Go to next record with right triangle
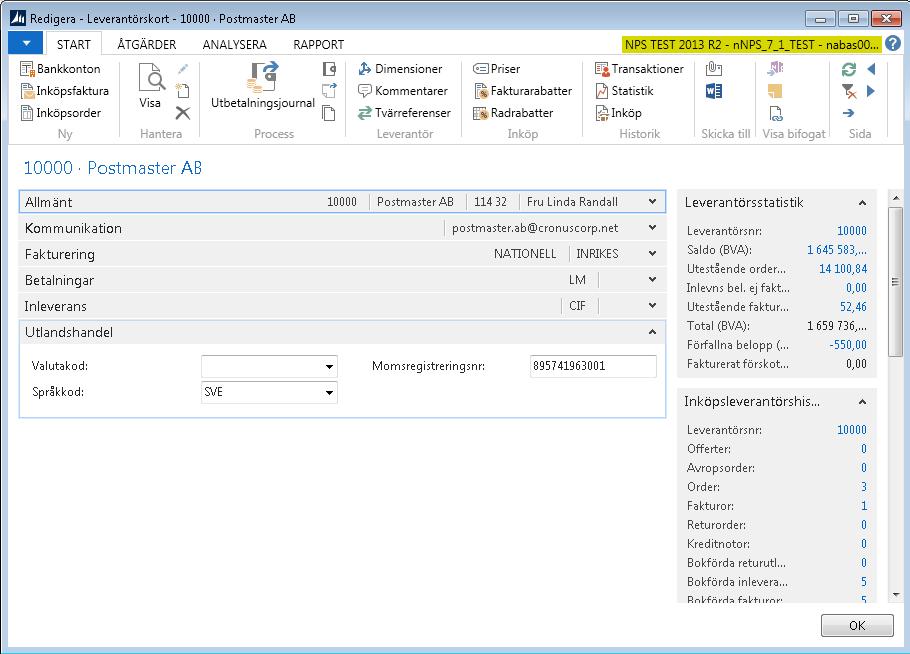The height and width of the screenshot is (654, 910). pyautogui.click(x=871, y=91)
